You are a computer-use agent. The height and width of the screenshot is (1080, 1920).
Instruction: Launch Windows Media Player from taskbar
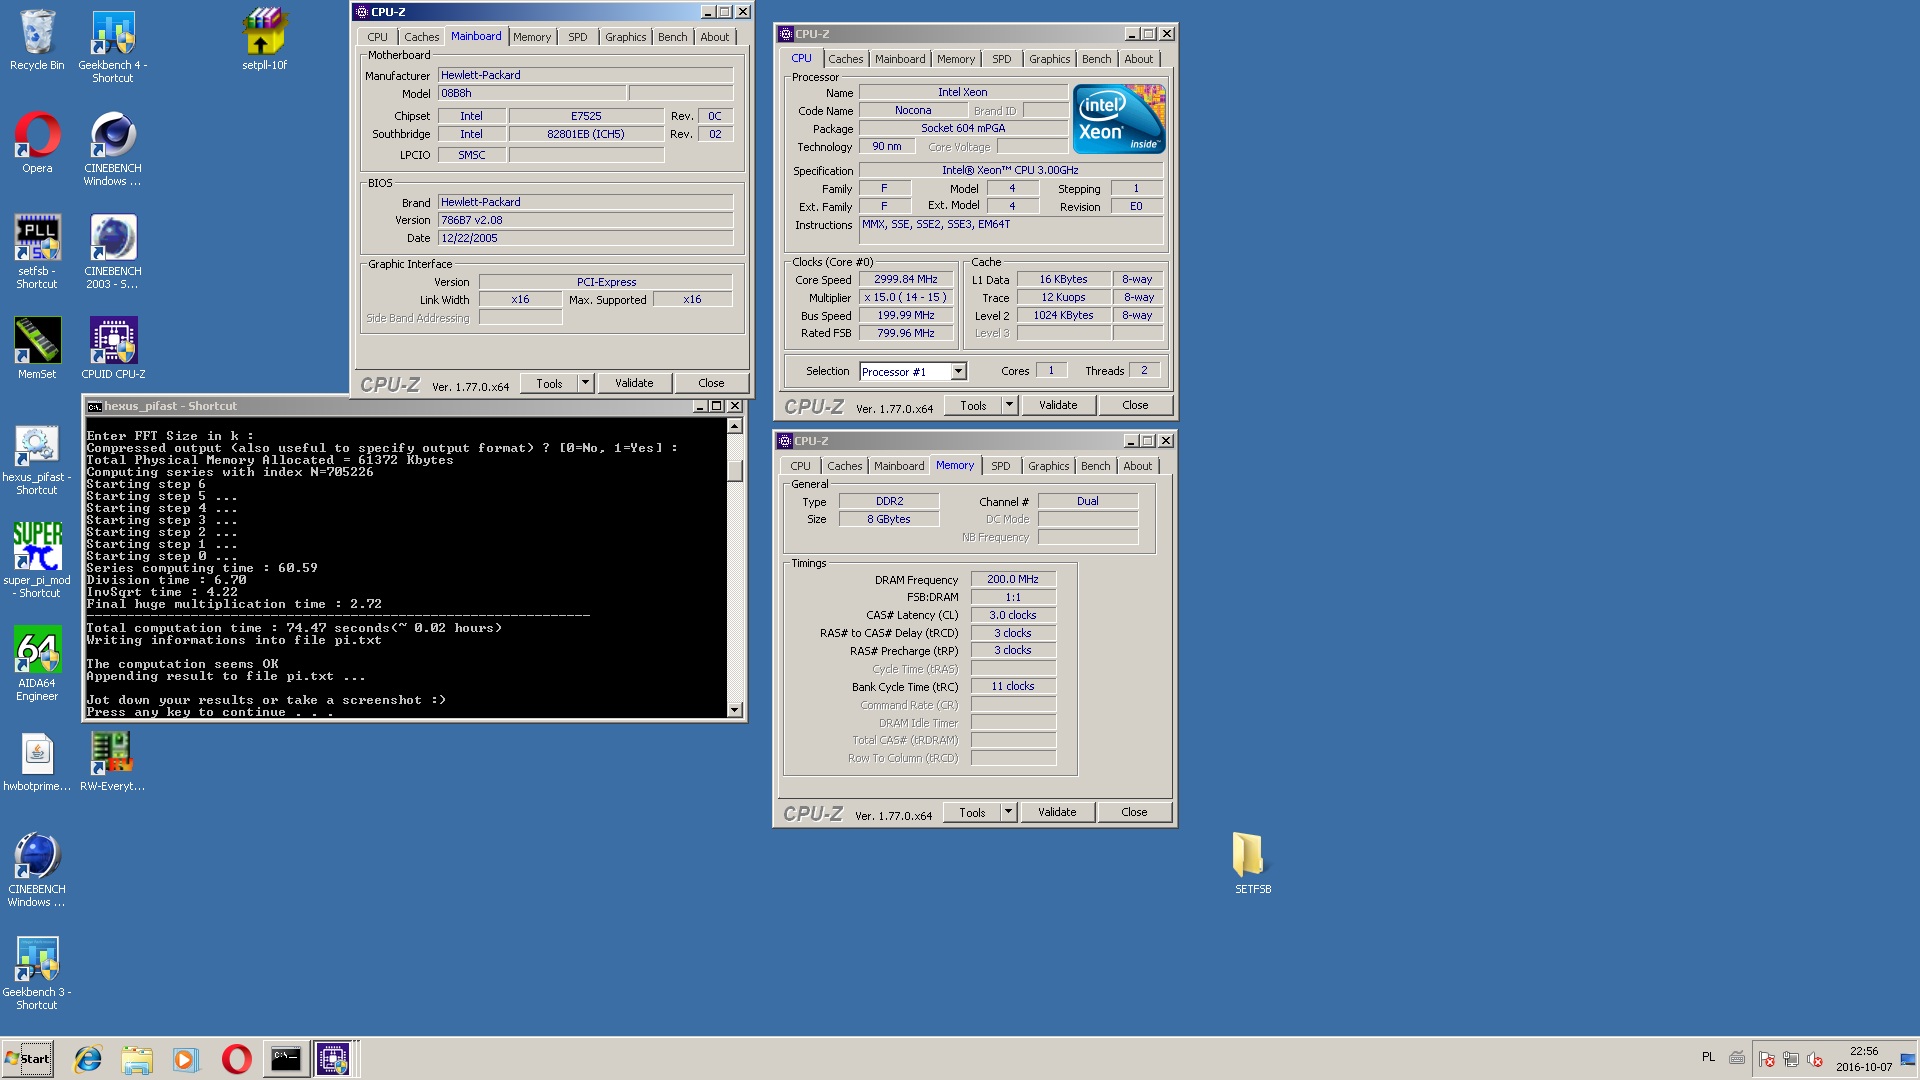point(186,1059)
